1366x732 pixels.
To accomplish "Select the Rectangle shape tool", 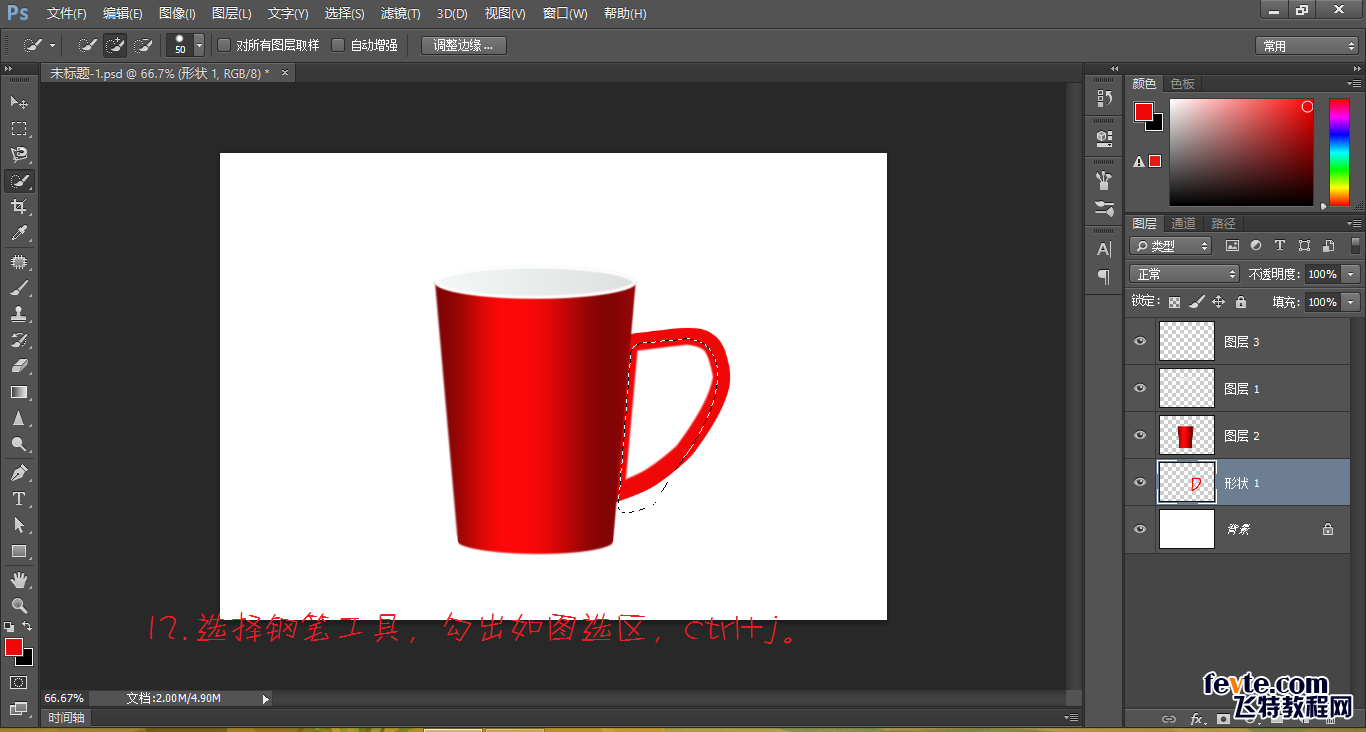I will (x=19, y=551).
